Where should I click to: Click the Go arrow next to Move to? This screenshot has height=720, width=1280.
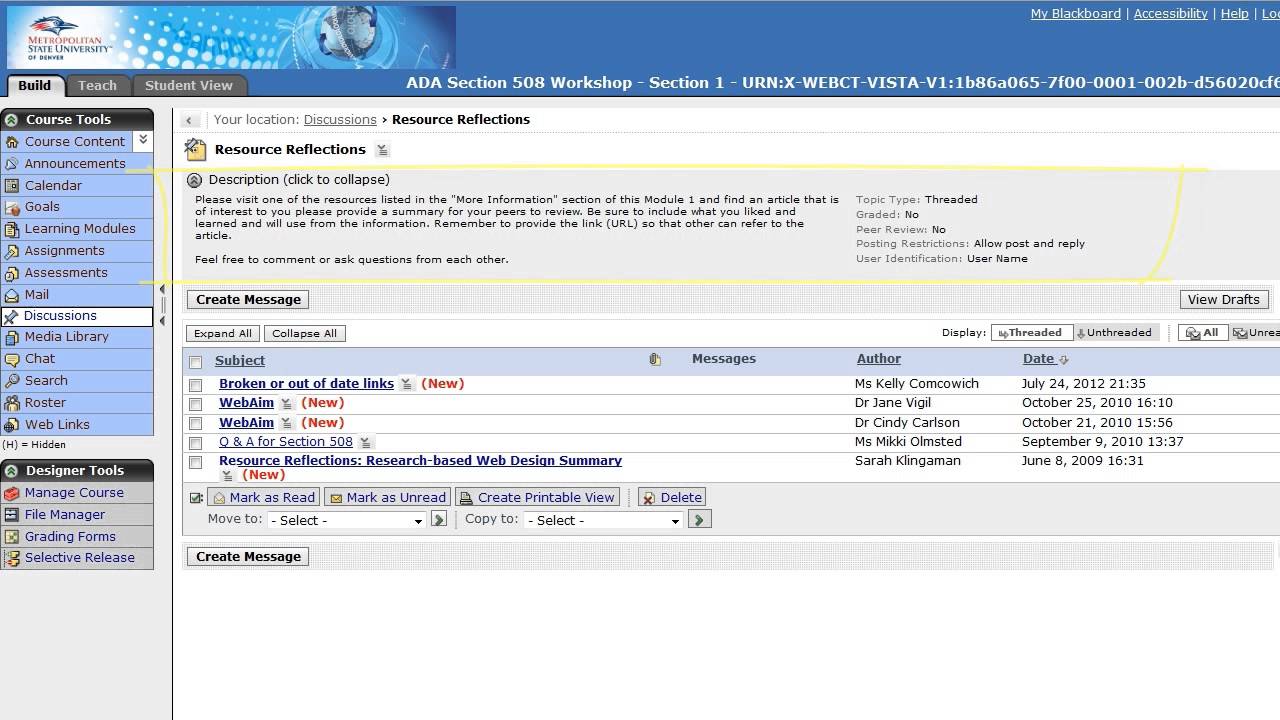pos(439,520)
